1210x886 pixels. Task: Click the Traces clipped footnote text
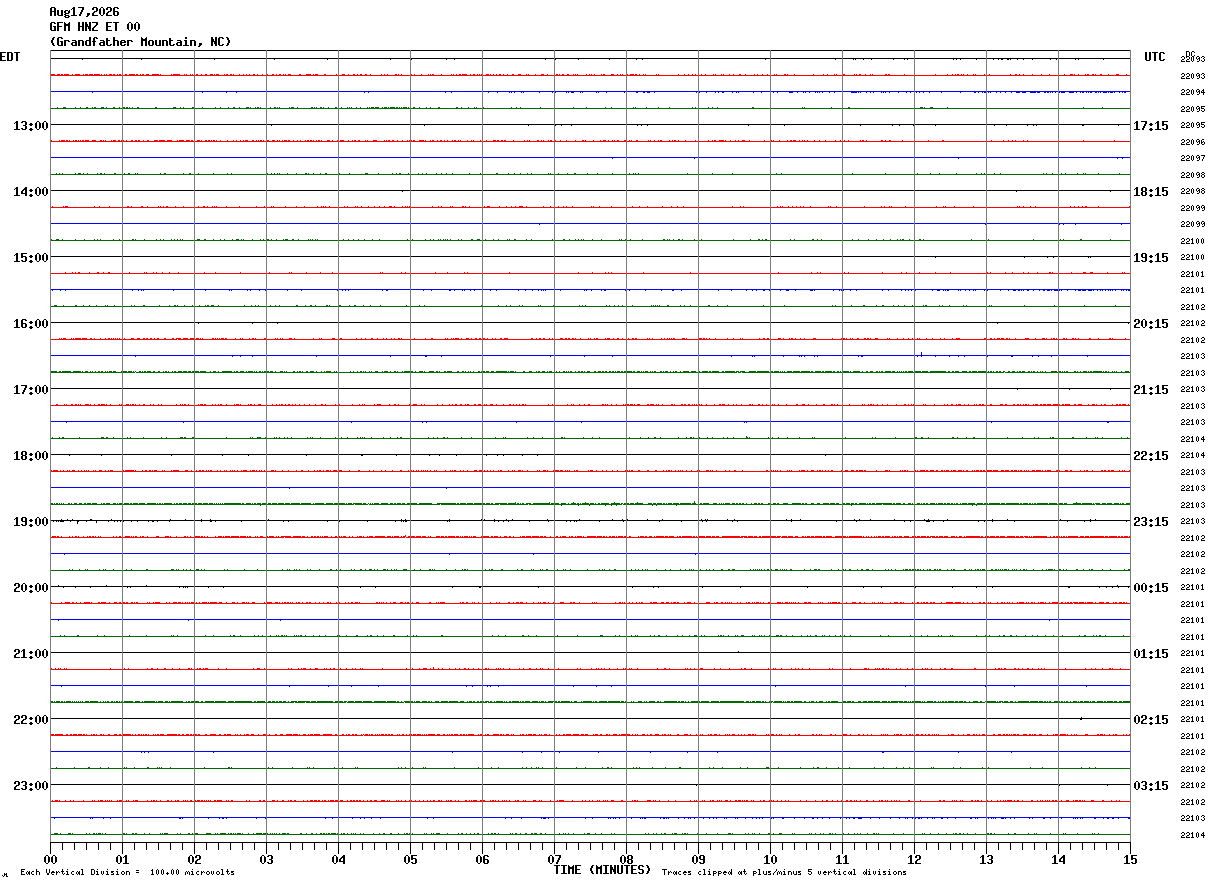click(784, 873)
